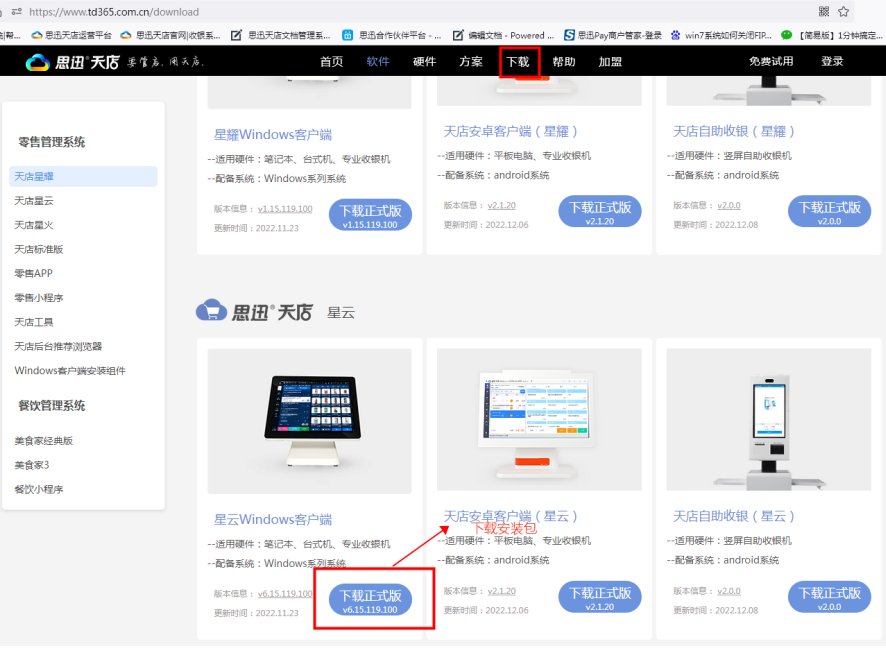This screenshot has width=886, height=648.
Task: Open the win7系统如何关闭FIP bookmark
Action: pos(721,35)
